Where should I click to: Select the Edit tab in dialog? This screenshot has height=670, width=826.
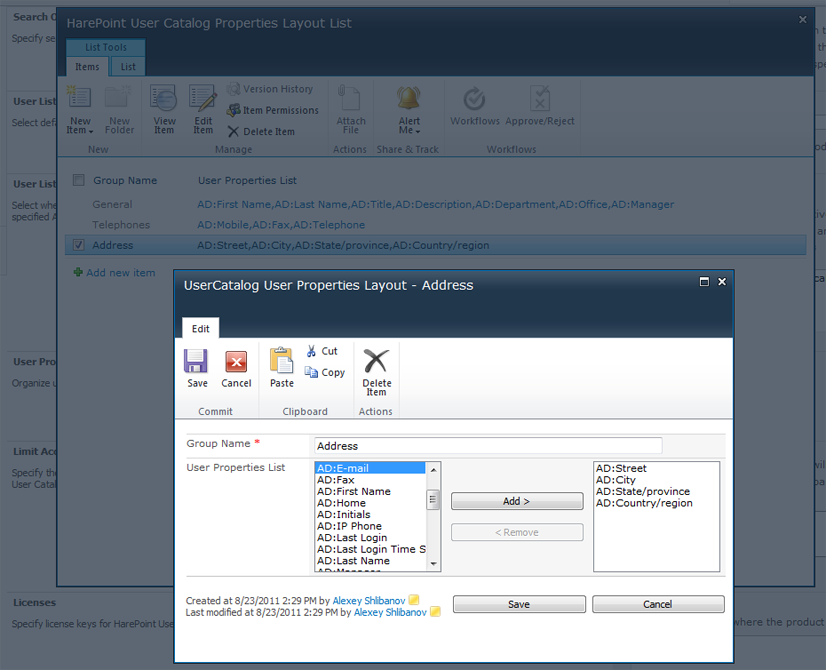[201, 329]
